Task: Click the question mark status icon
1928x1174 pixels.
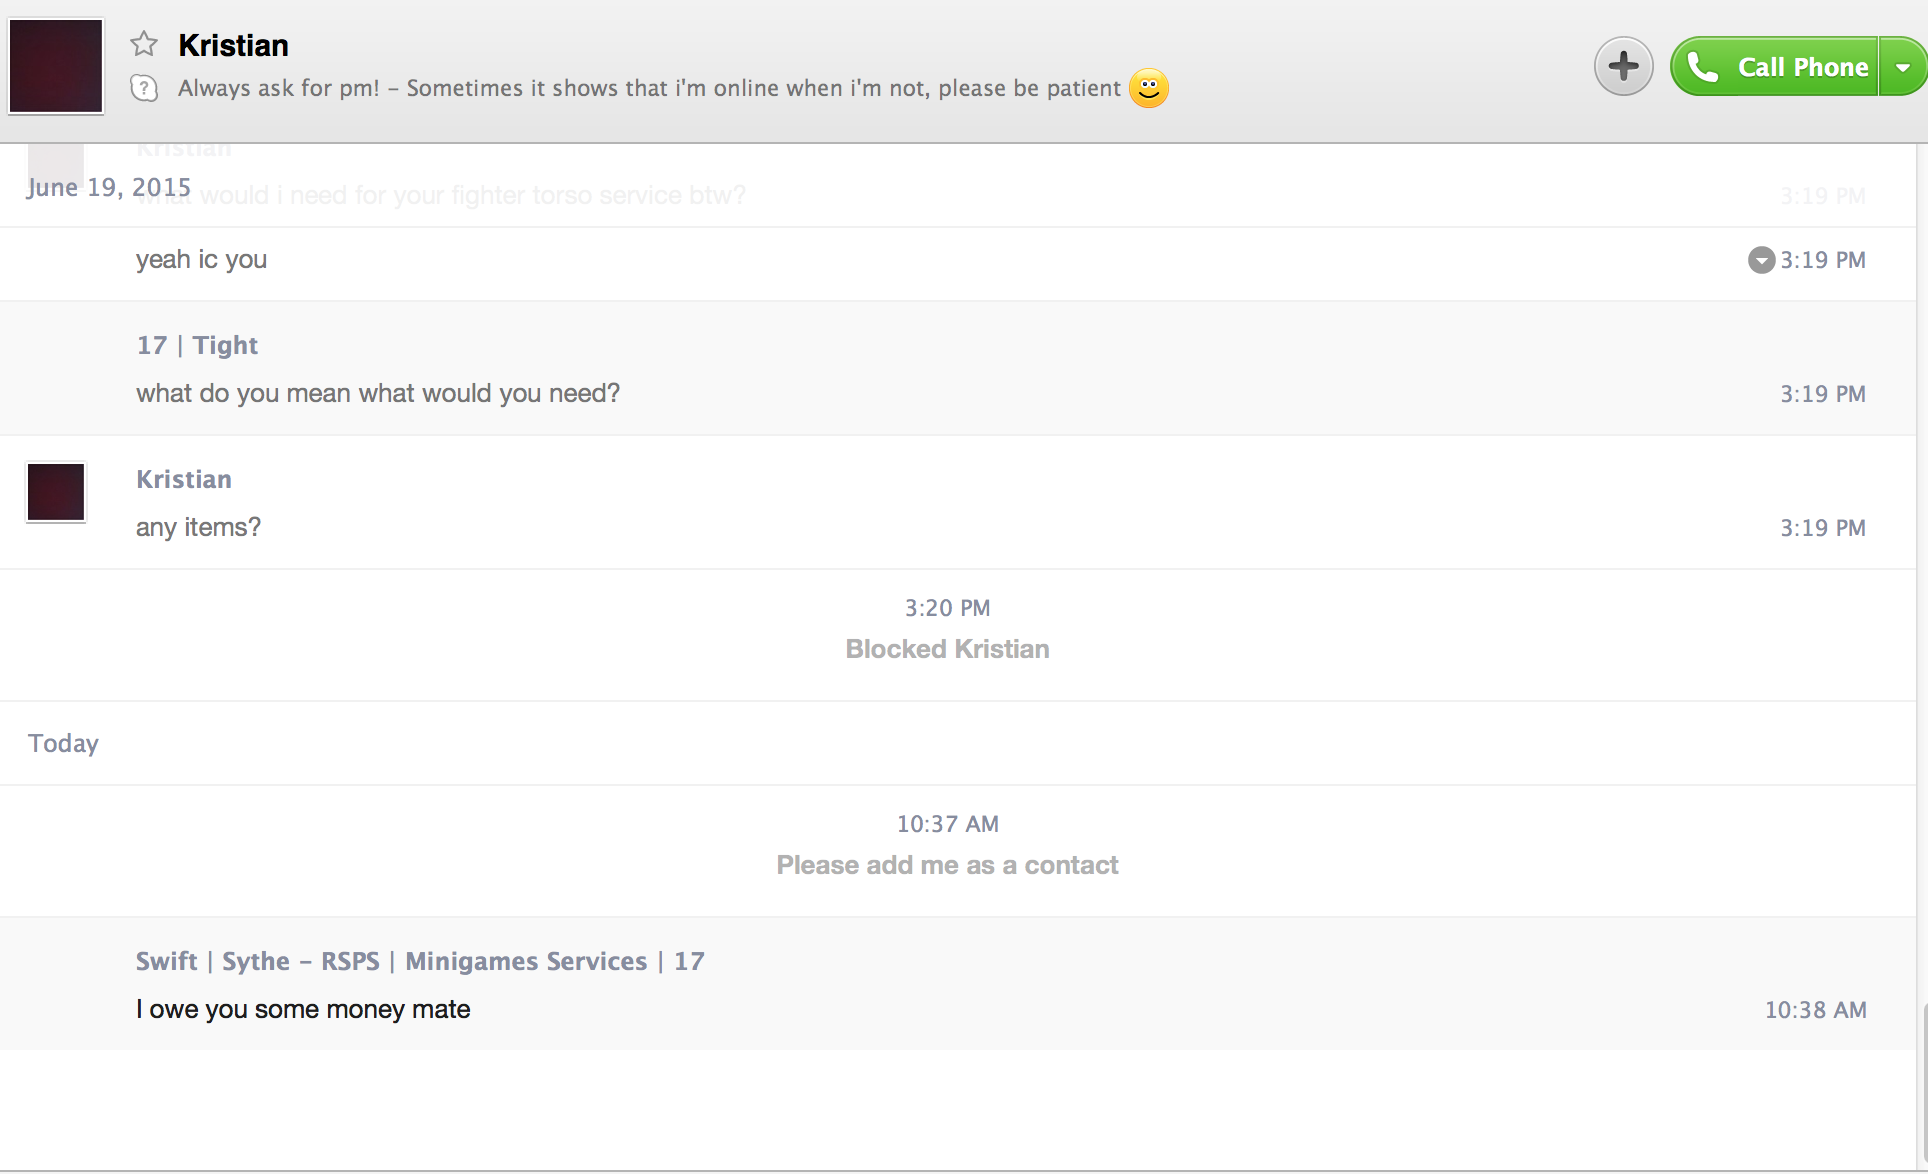Action: coord(144,88)
